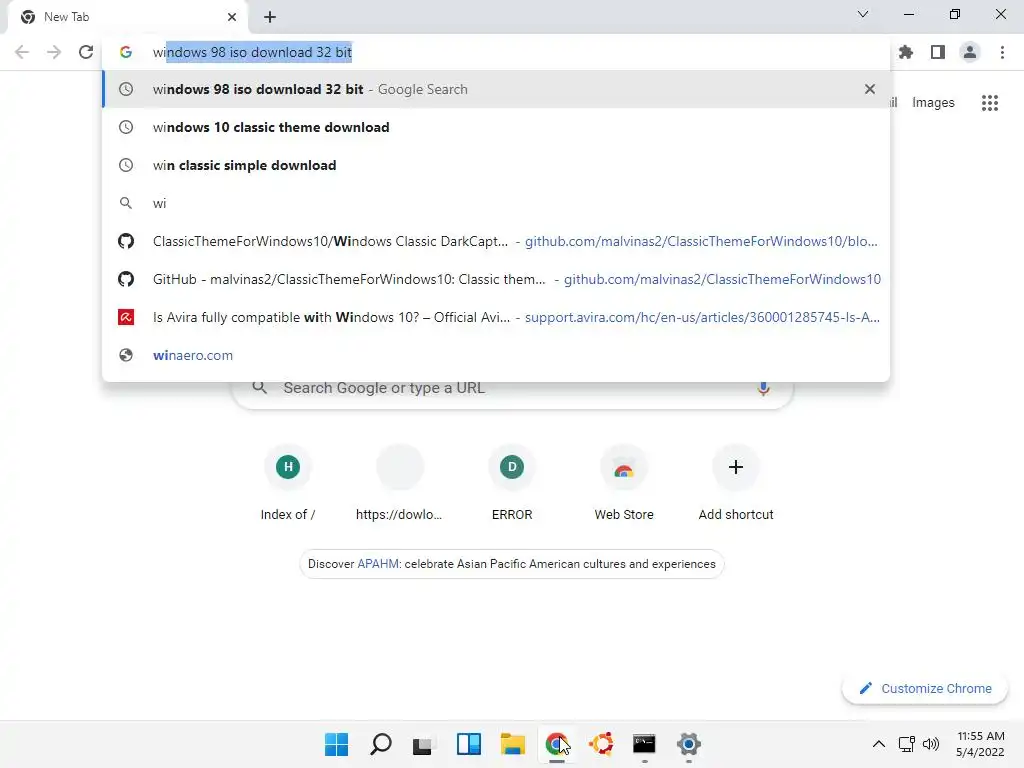Click the Chrome taskbar icon
Image resolution: width=1024 pixels, height=768 pixels.
point(556,744)
